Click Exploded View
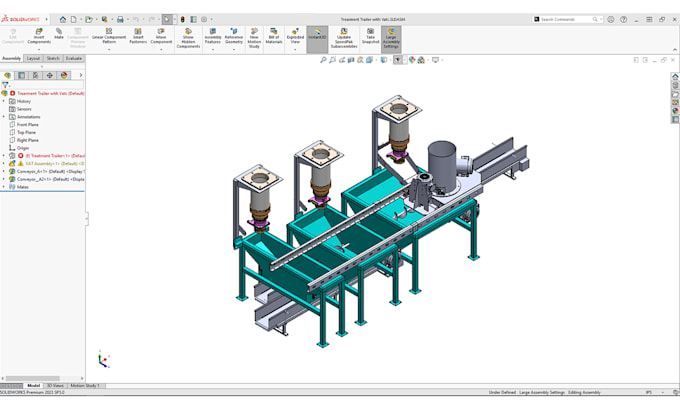The height and width of the screenshot is (409, 680). pyautogui.click(x=295, y=36)
